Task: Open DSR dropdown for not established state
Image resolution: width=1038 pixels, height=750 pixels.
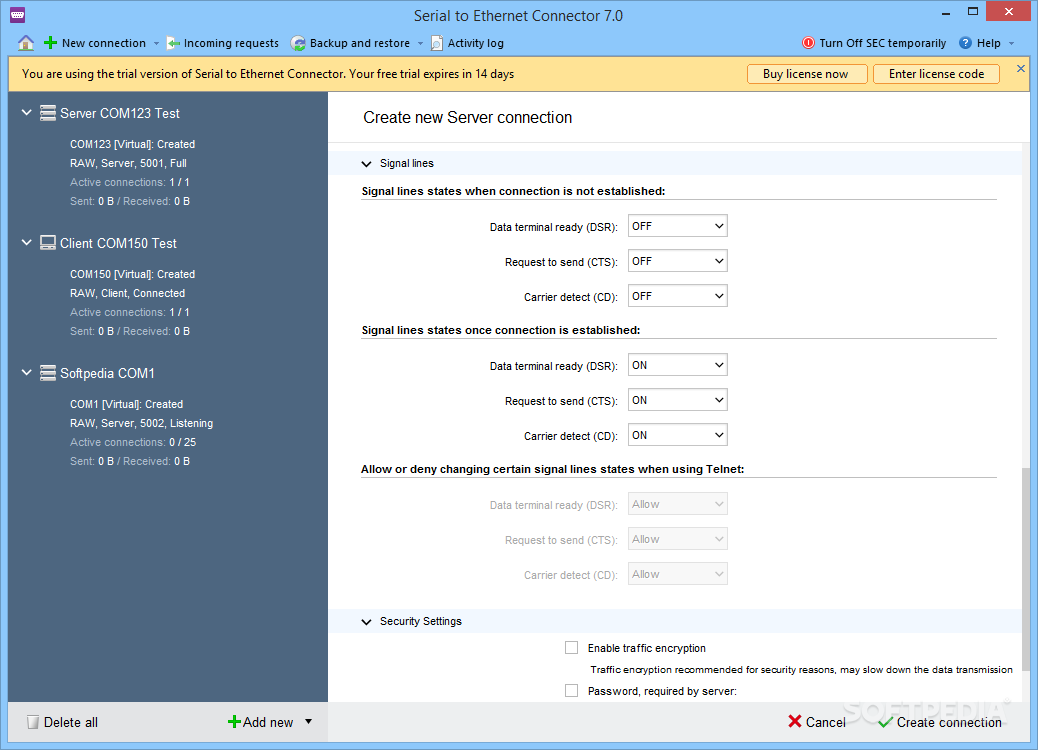Action: (x=677, y=226)
